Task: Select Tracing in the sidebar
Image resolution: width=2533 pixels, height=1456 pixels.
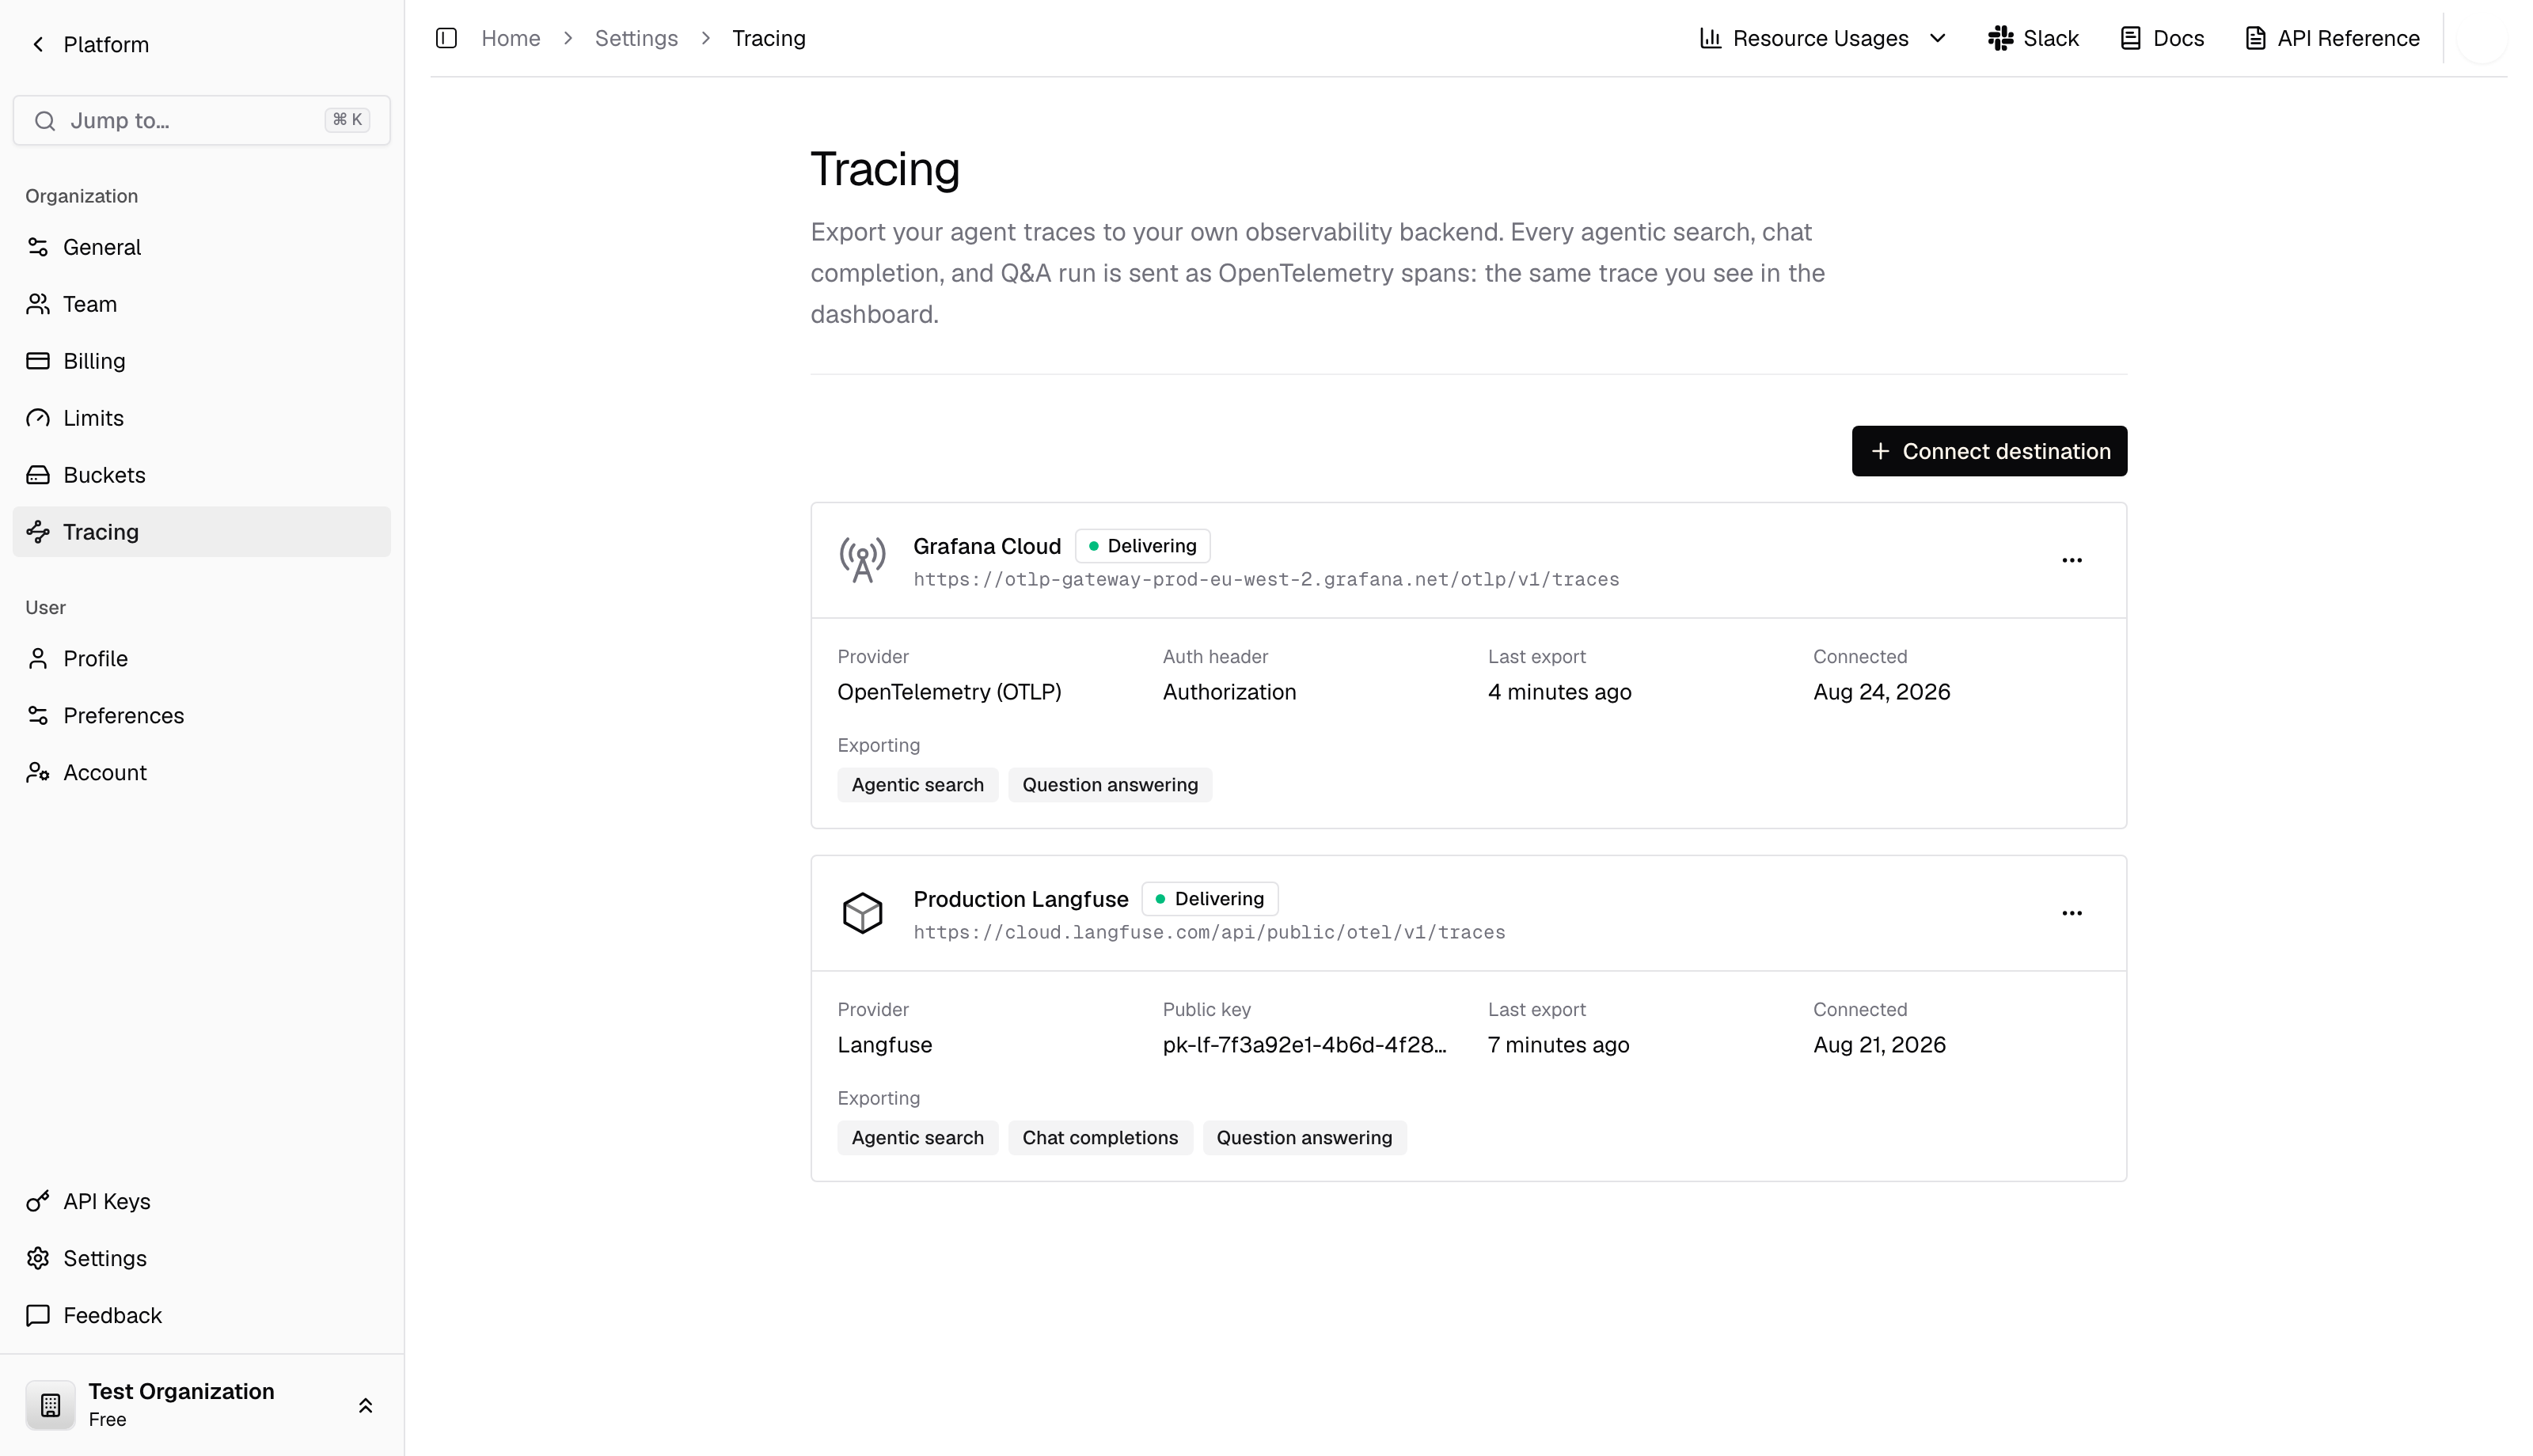Action: 201,532
